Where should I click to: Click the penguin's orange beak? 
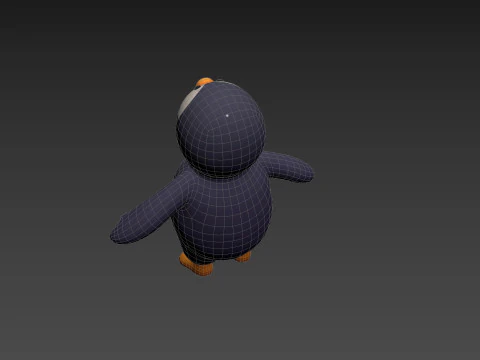coord(204,82)
